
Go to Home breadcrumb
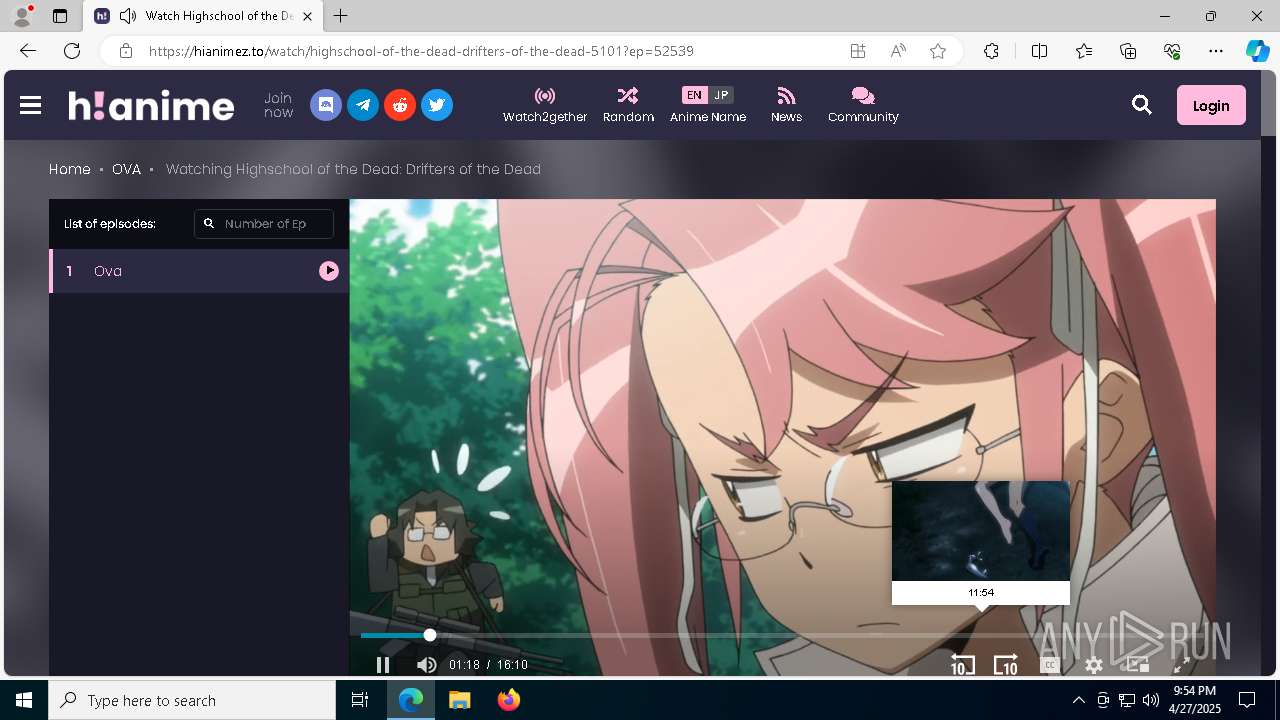click(70, 169)
